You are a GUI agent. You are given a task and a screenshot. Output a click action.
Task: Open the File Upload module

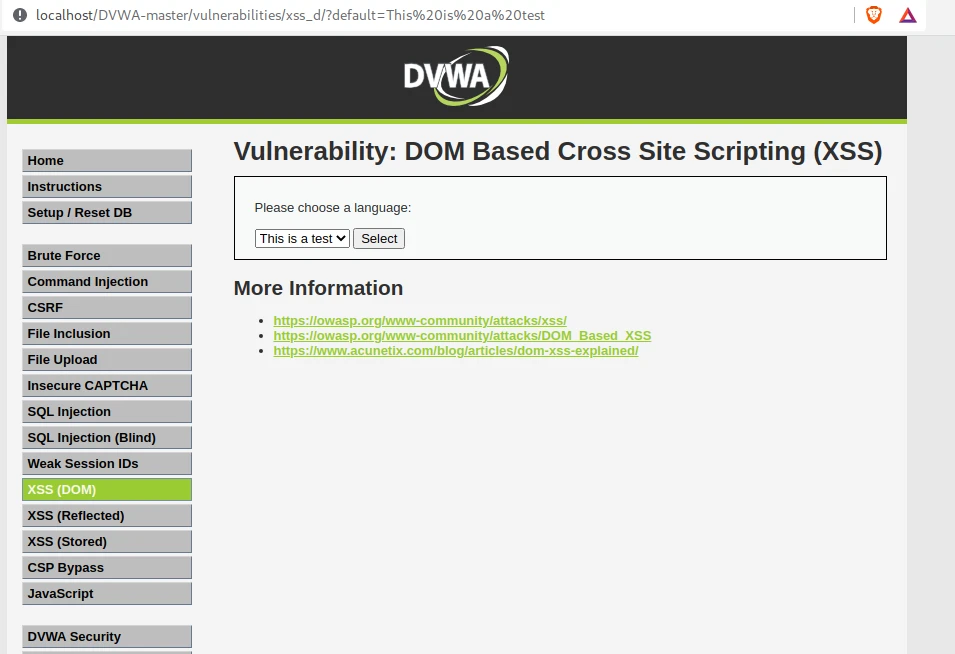point(106,359)
